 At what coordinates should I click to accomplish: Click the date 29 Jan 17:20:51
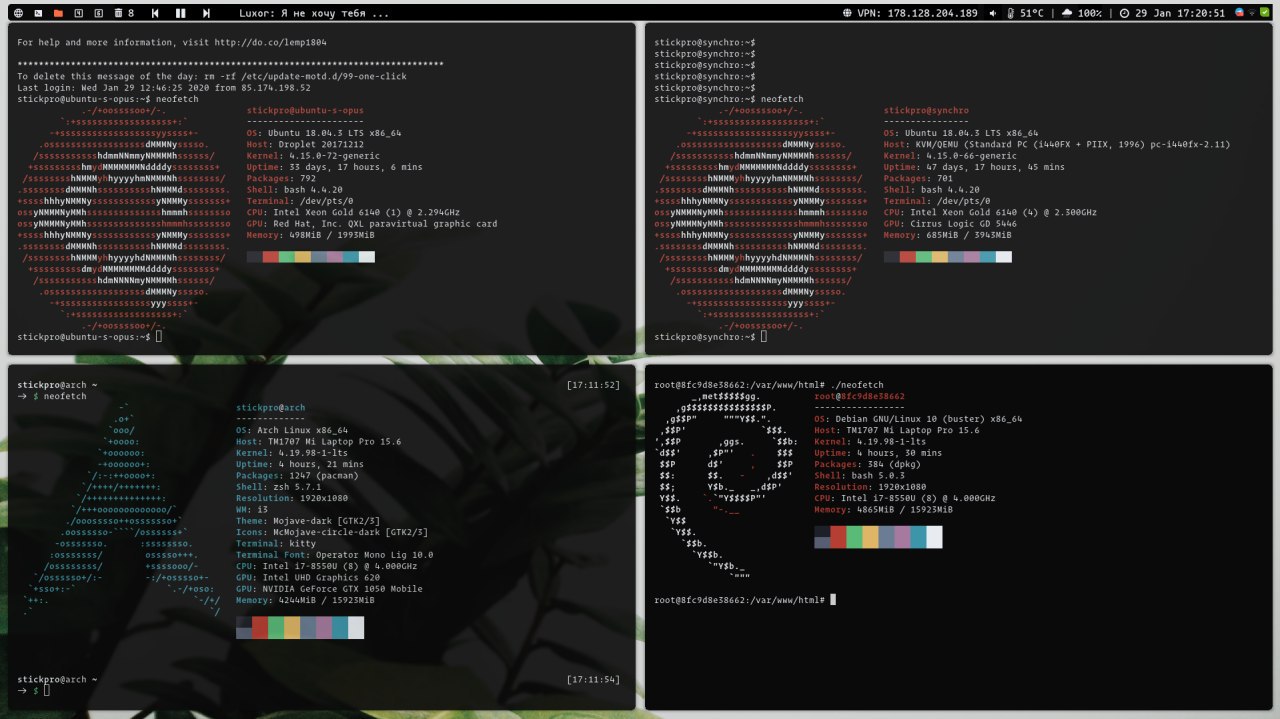tap(1180, 13)
